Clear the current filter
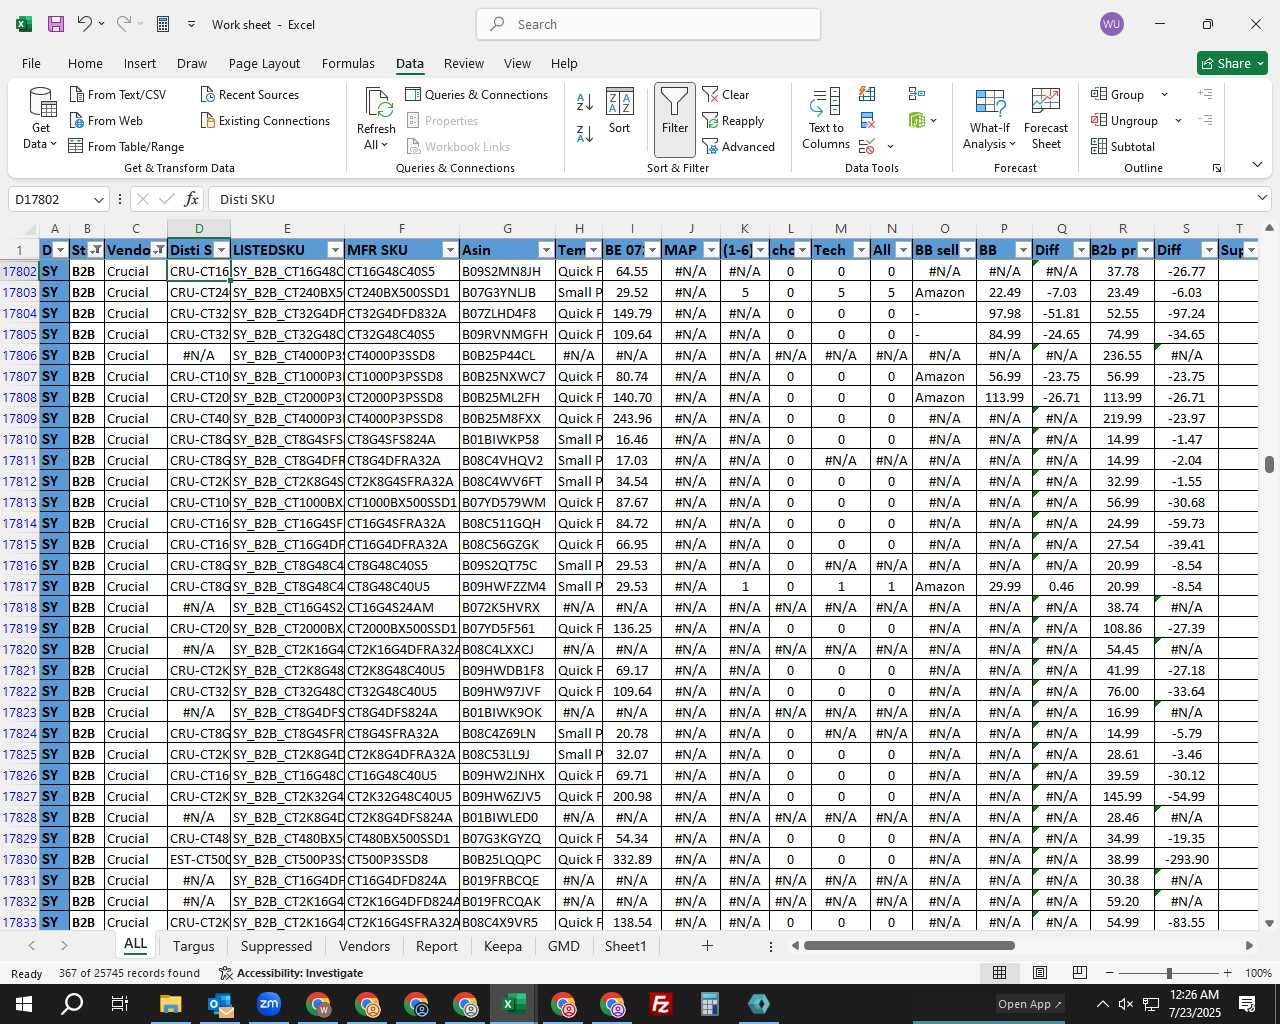1280x1024 pixels. (727, 94)
